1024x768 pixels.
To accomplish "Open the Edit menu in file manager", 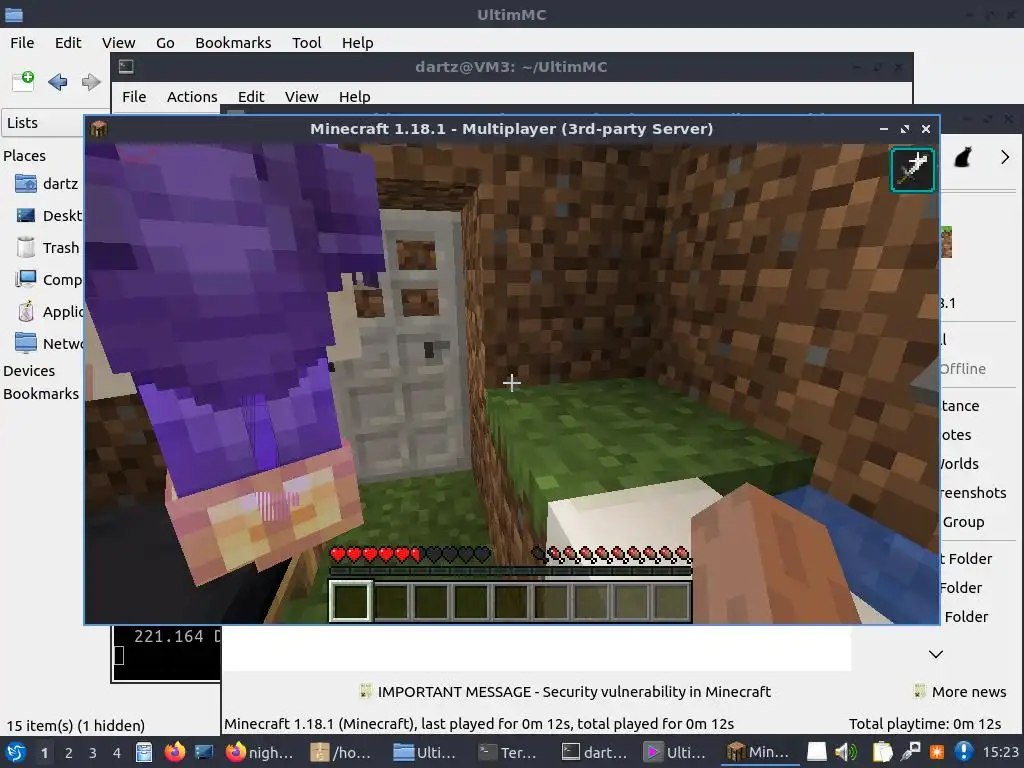I will 68,42.
